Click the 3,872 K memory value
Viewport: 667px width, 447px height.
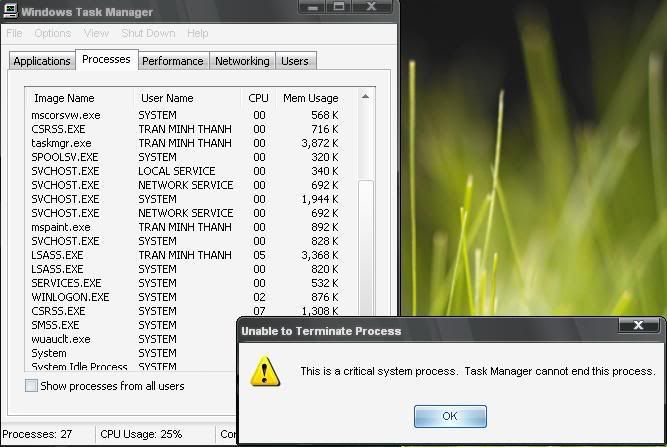(319, 143)
